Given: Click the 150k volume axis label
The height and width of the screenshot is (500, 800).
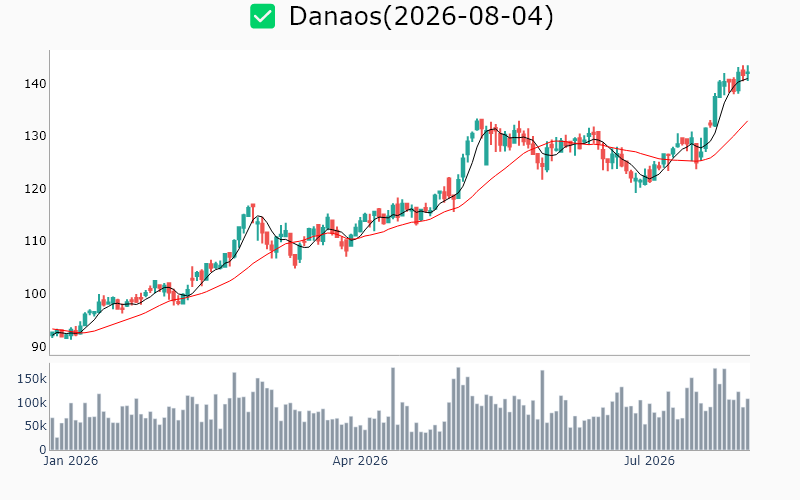Looking at the screenshot, I should (32, 379).
